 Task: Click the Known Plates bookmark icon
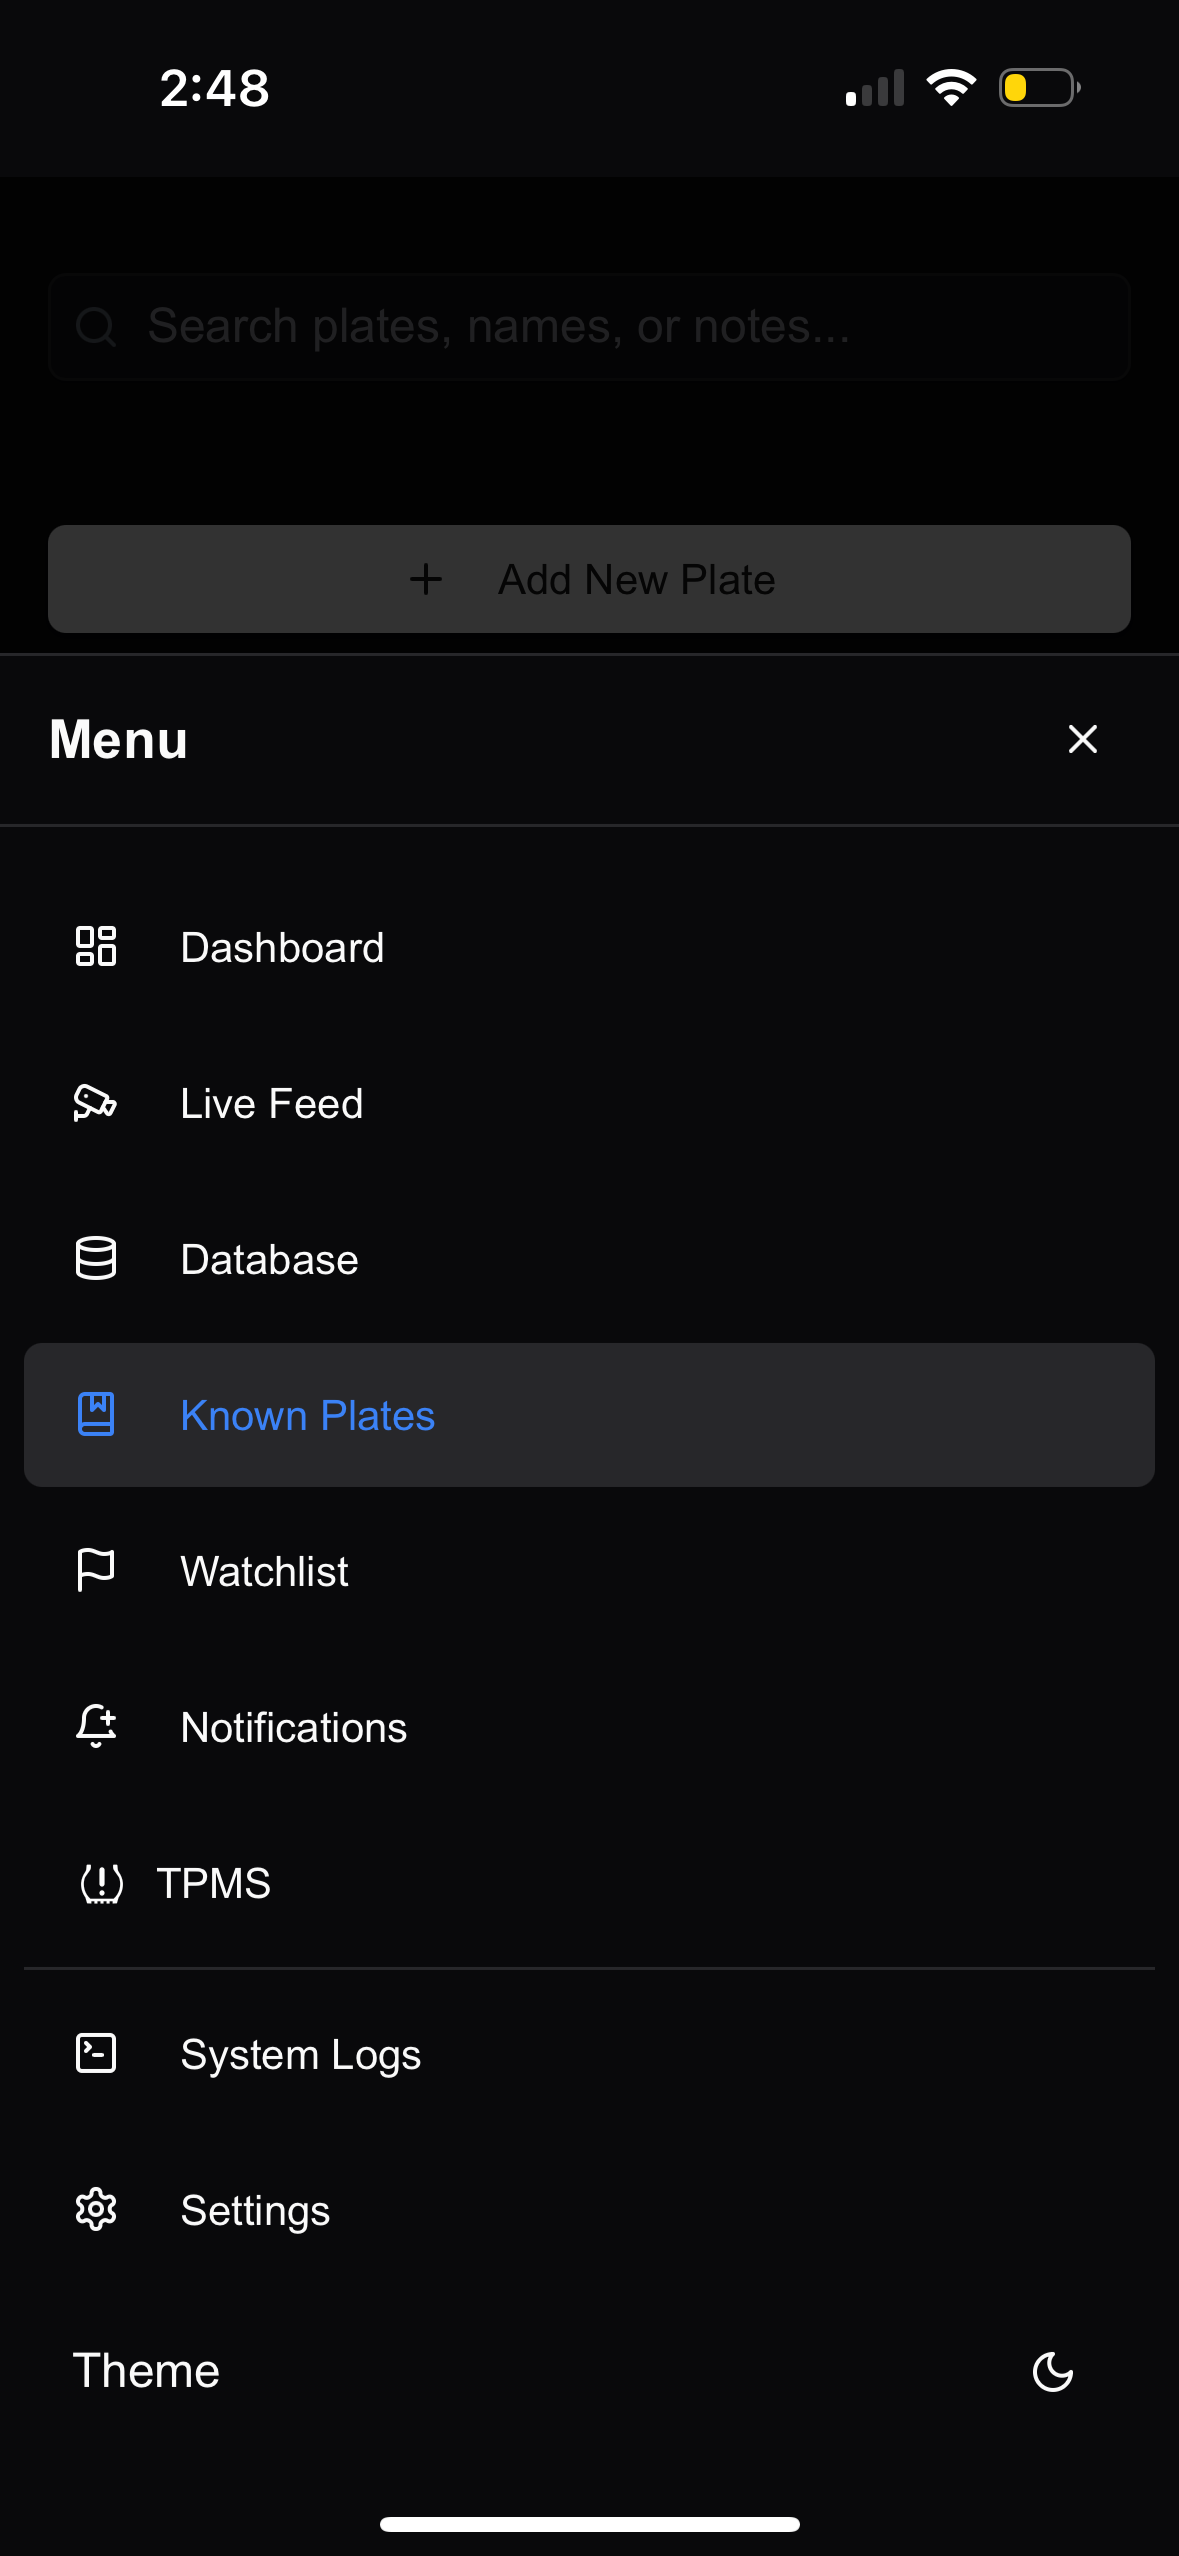[96, 1414]
